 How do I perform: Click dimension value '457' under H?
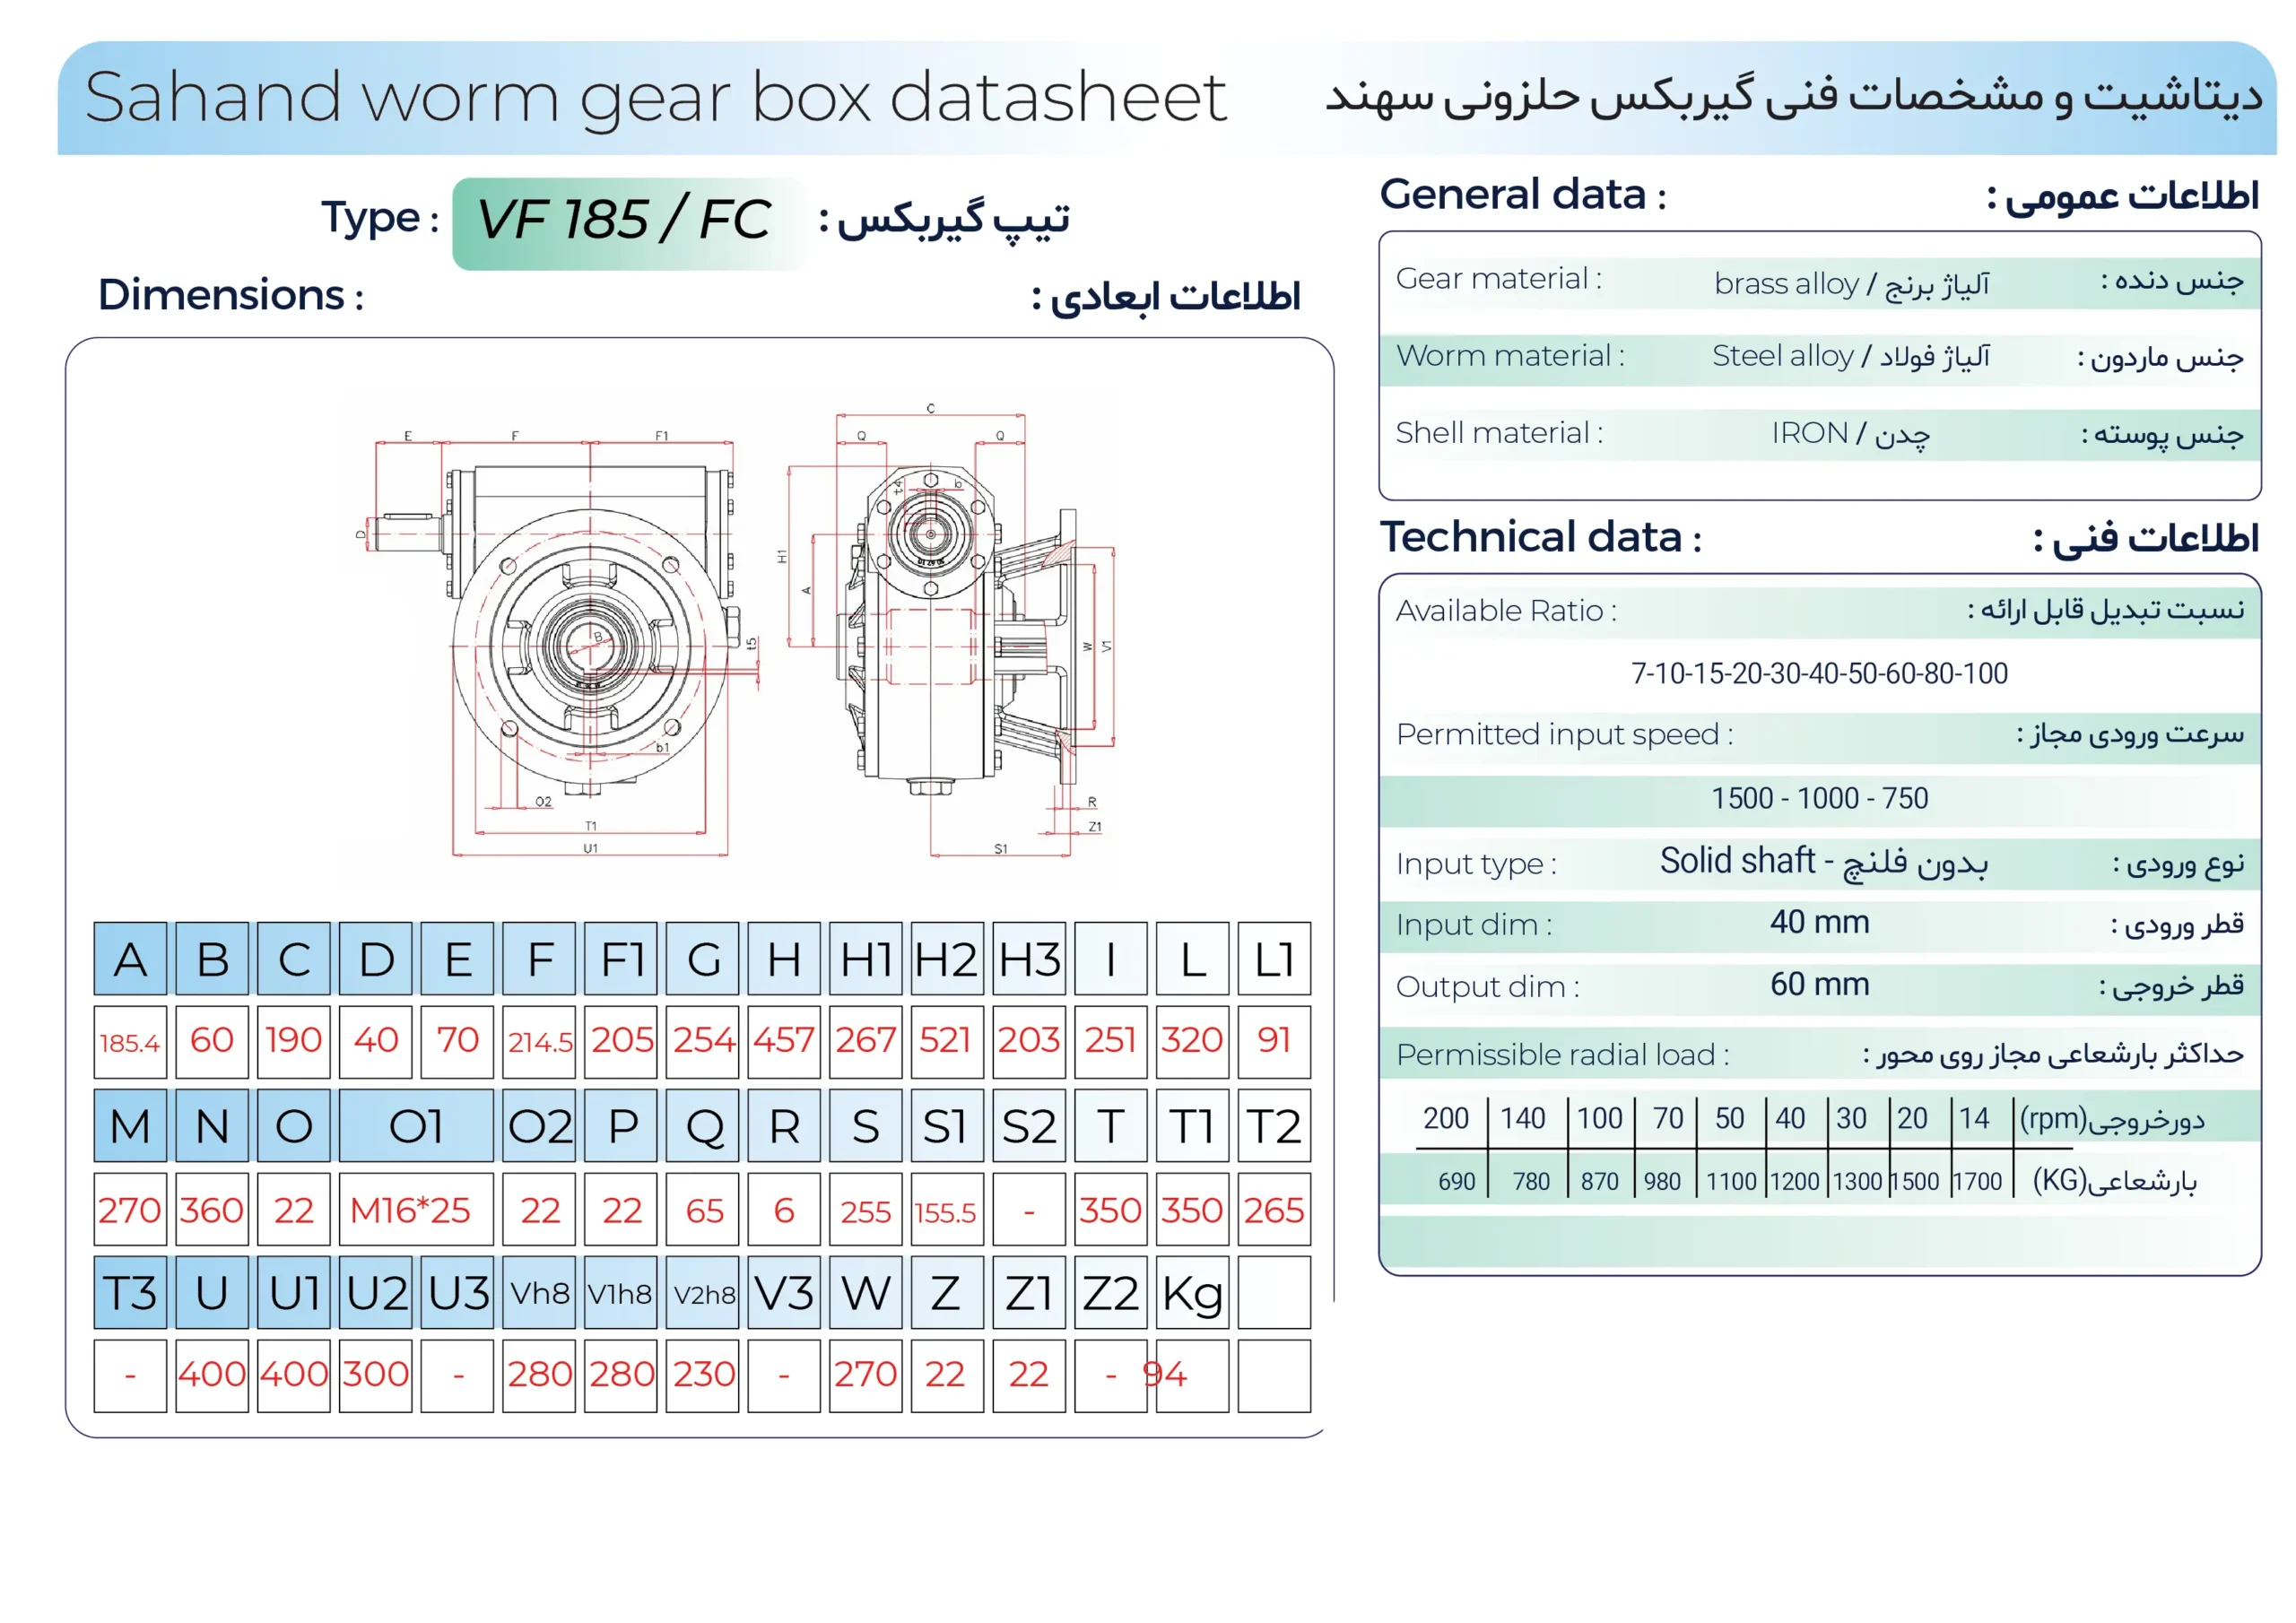pyautogui.click(x=784, y=1040)
